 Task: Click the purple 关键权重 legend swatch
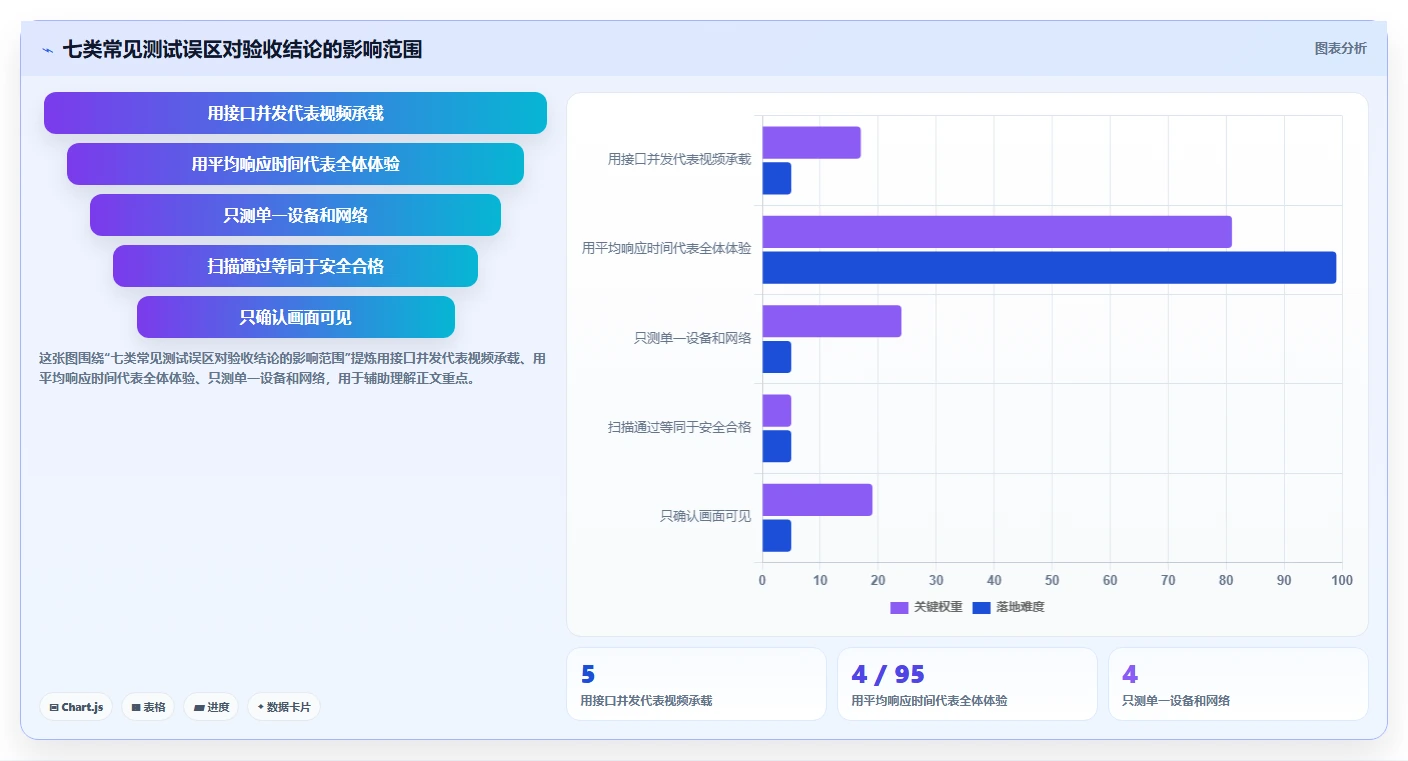(899, 607)
